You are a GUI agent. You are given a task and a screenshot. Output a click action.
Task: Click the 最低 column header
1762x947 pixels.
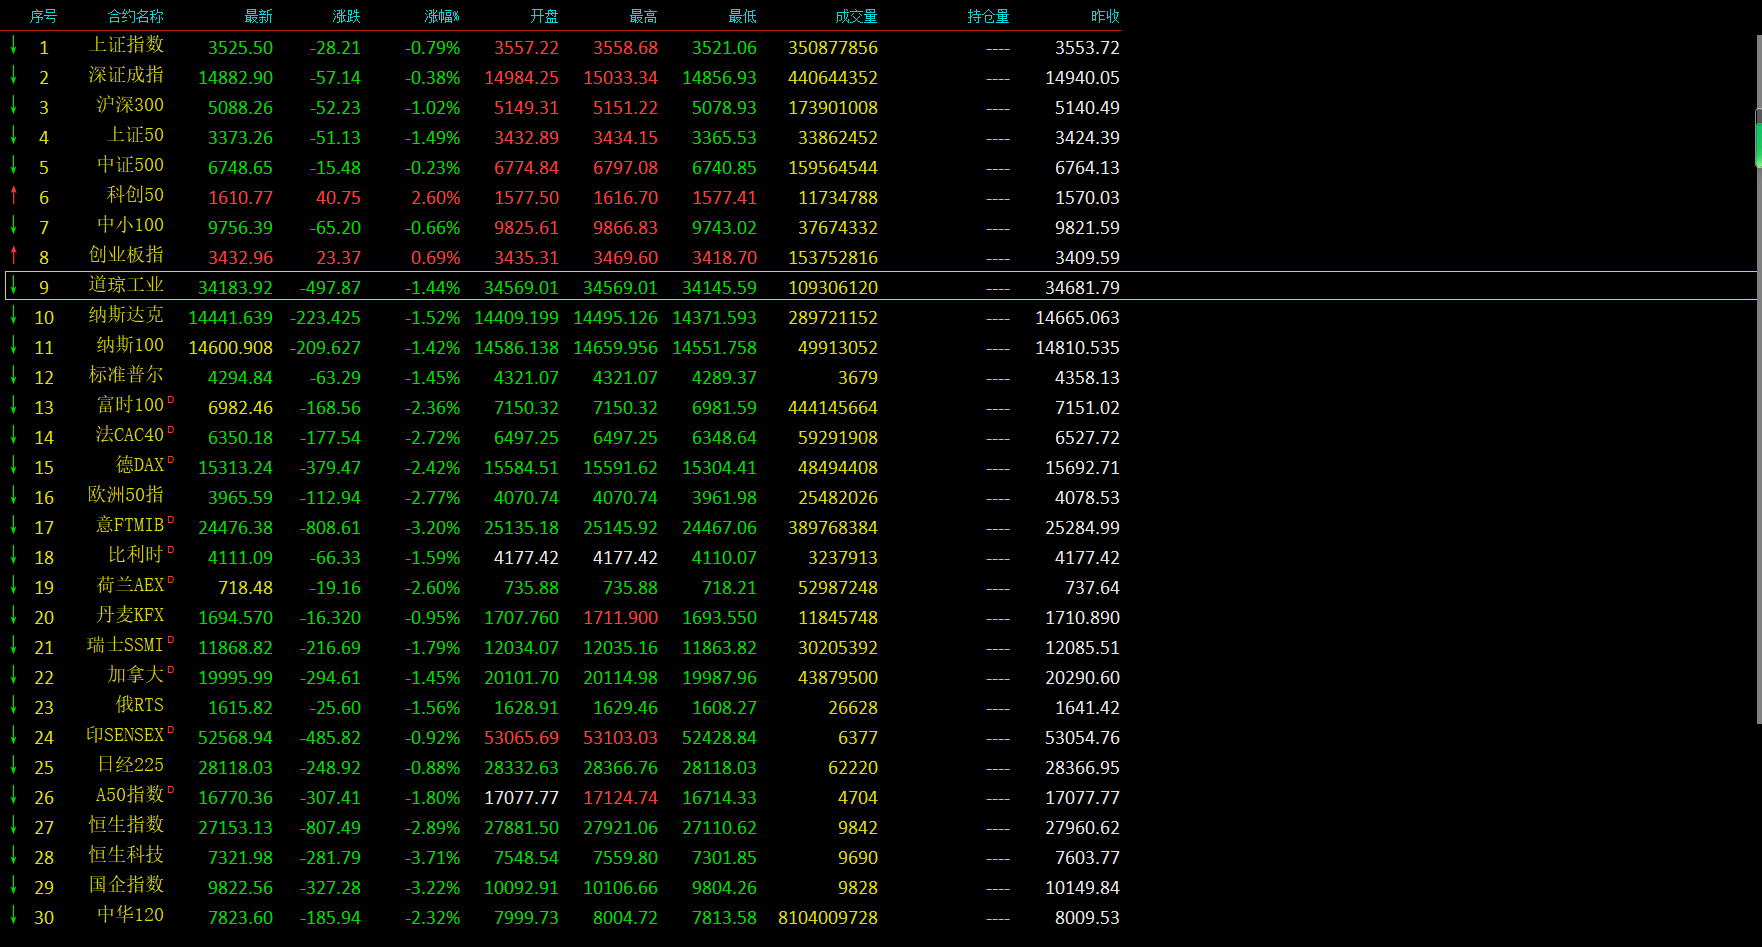coord(742,16)
